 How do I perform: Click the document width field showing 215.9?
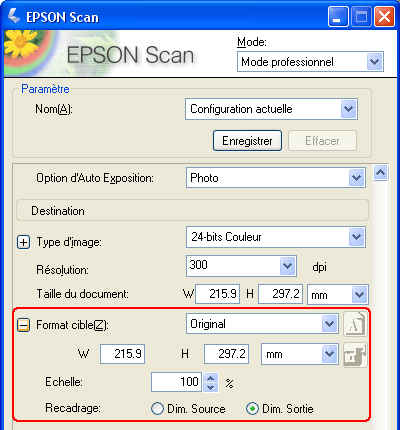point(217,294)
